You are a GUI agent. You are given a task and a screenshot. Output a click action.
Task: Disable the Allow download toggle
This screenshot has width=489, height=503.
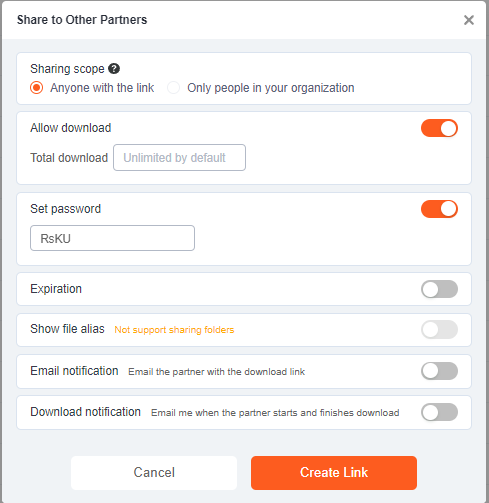[x=439, y=128]
